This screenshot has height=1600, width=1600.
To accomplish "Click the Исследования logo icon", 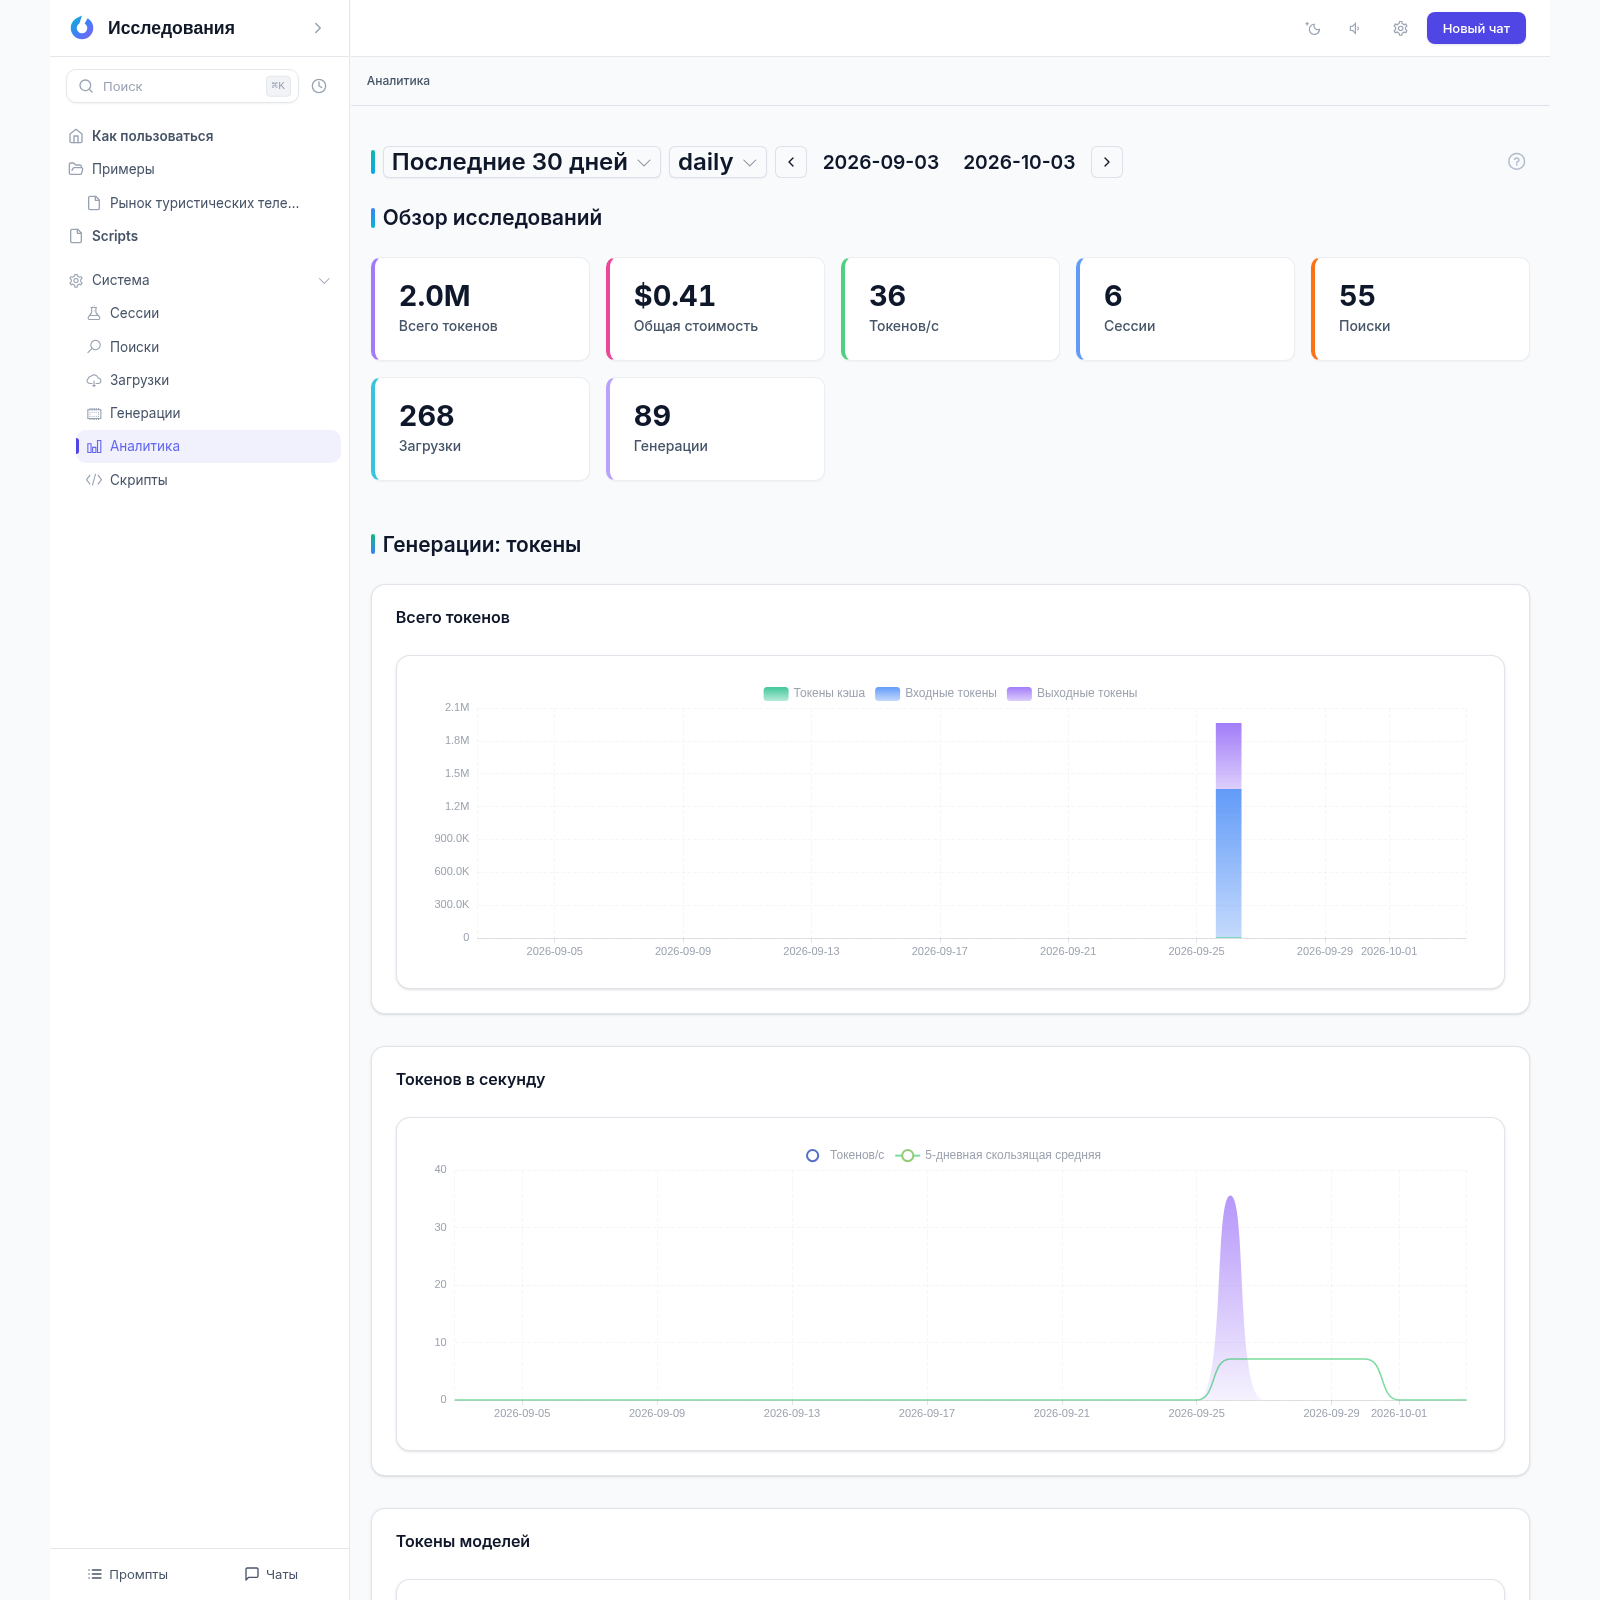I will click(82, 28).
